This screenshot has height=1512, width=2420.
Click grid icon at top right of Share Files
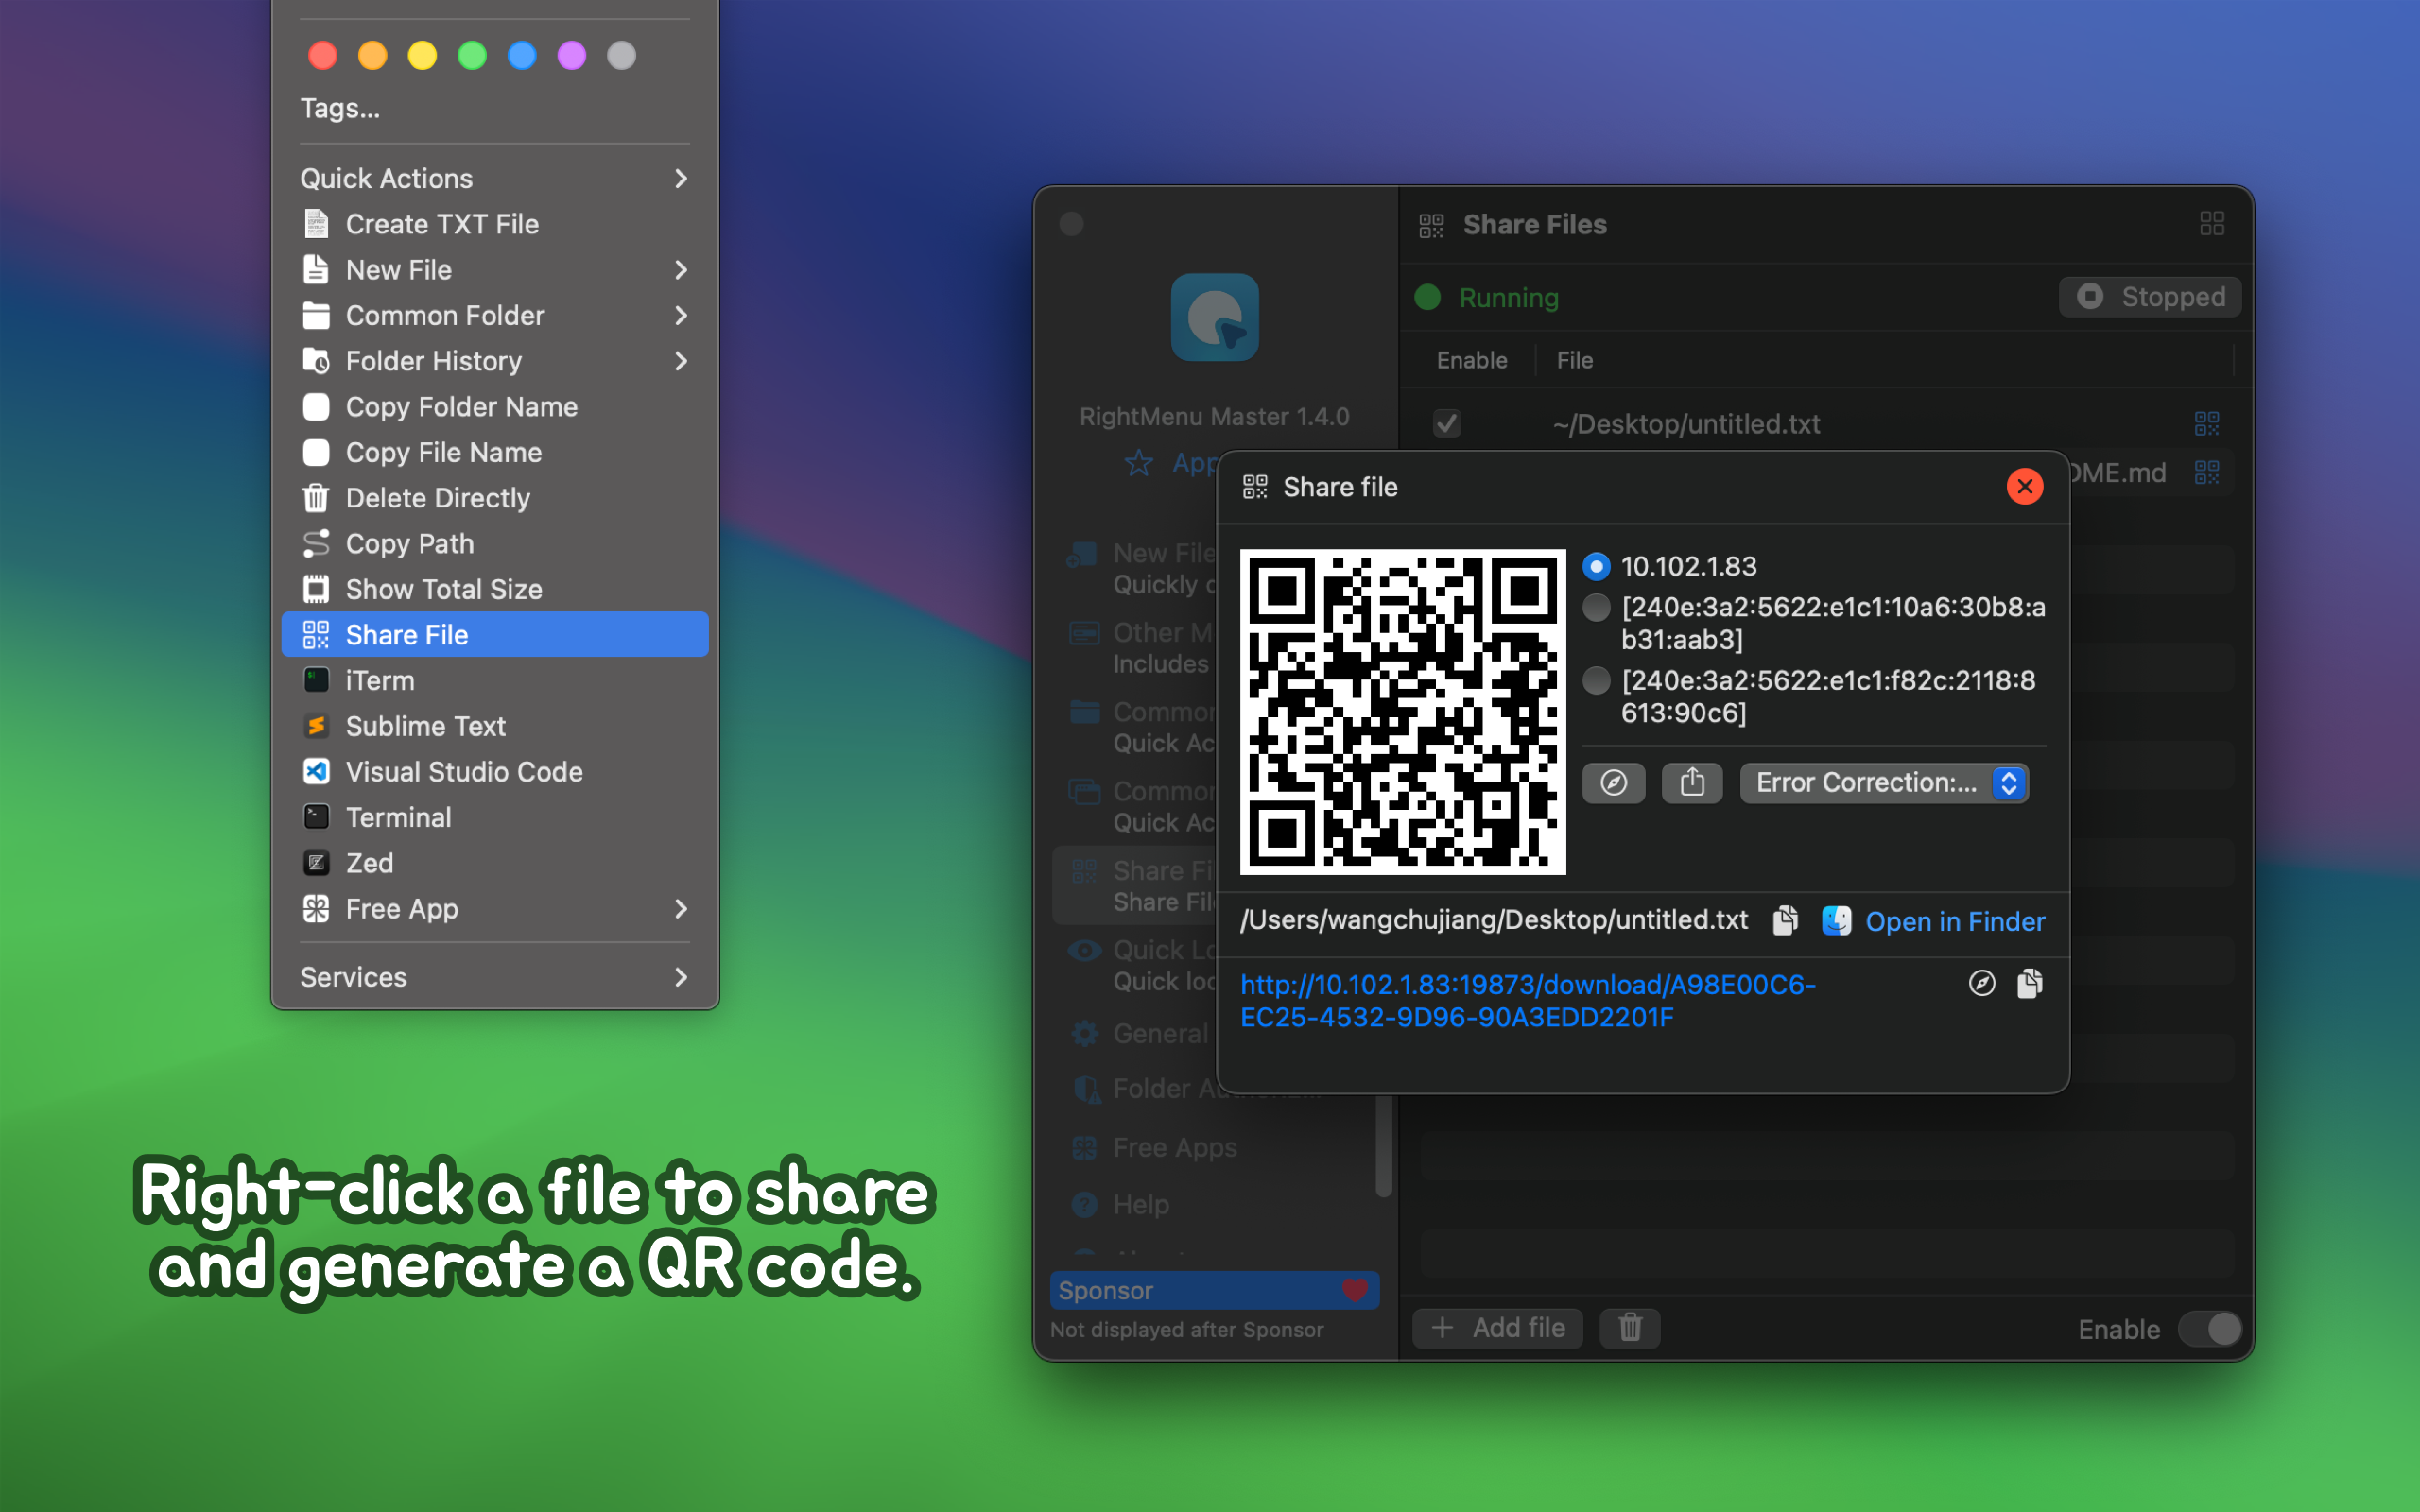coord(2211,224)
